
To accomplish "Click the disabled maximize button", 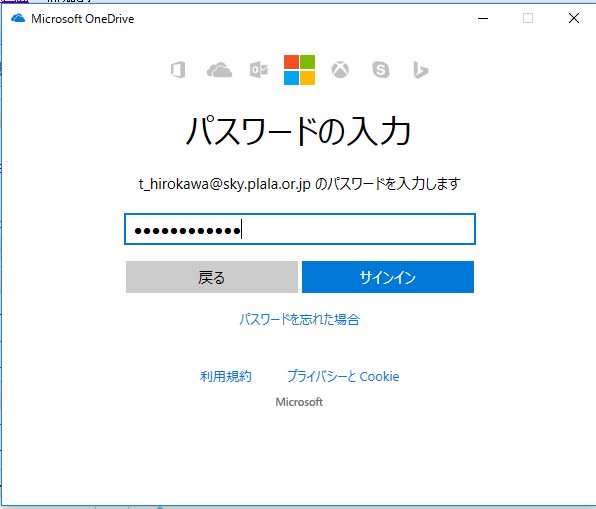I will click(x=528, y=18).
